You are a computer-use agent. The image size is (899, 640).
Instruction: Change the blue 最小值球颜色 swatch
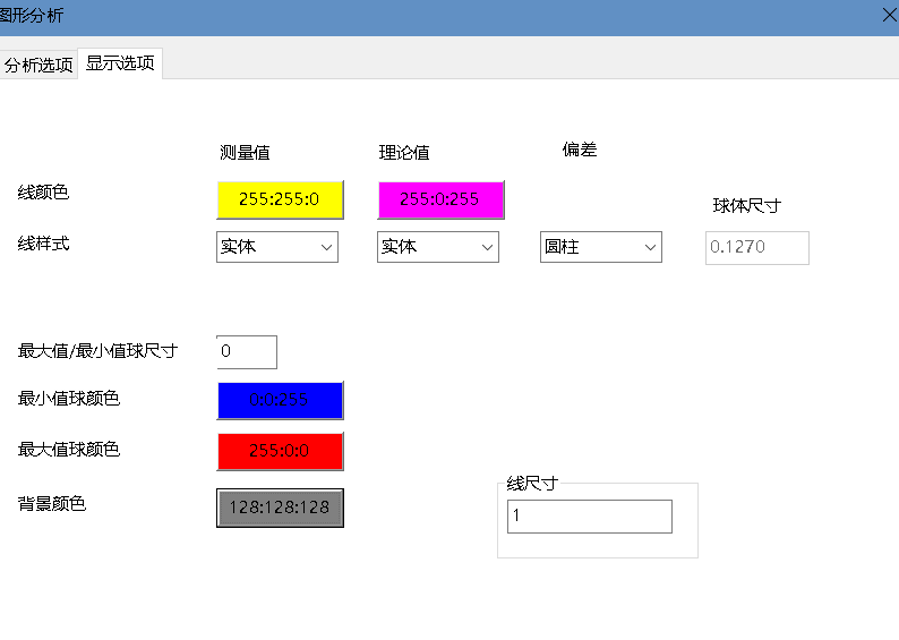[x=280, y=400]
